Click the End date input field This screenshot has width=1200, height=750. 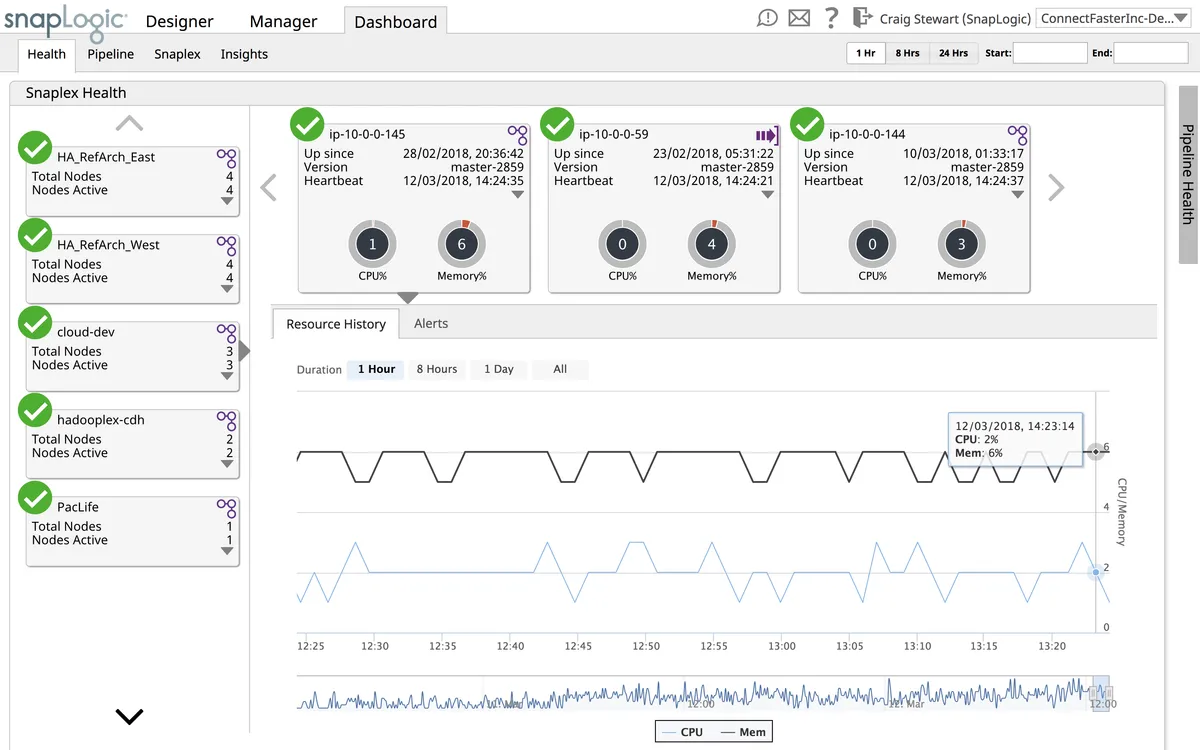pos(1151,53)
